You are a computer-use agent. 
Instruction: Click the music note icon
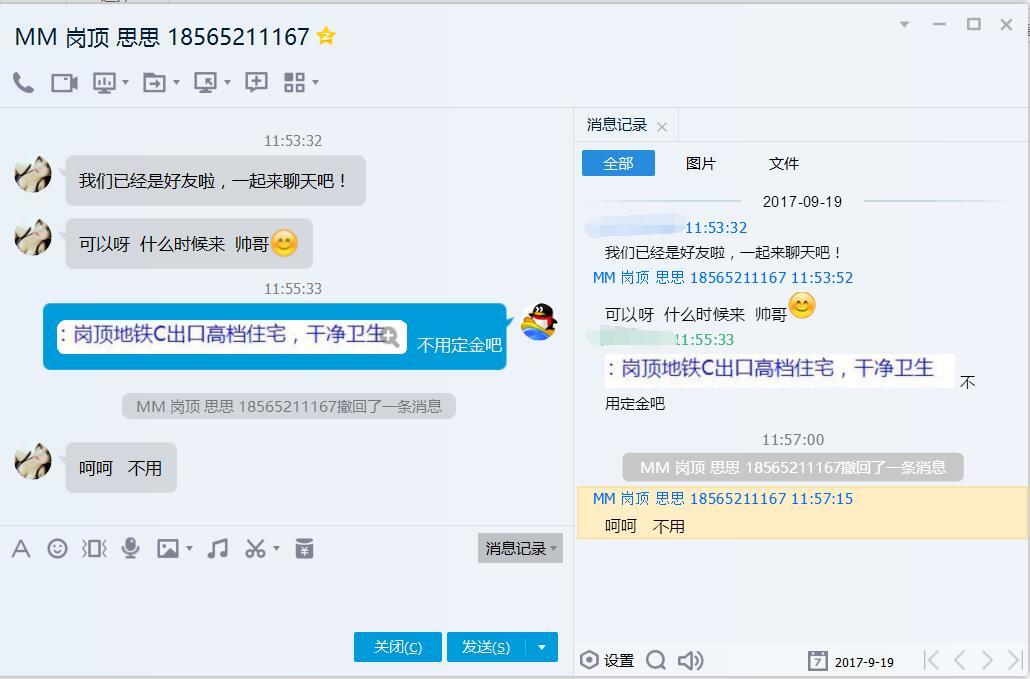(217, 548)
